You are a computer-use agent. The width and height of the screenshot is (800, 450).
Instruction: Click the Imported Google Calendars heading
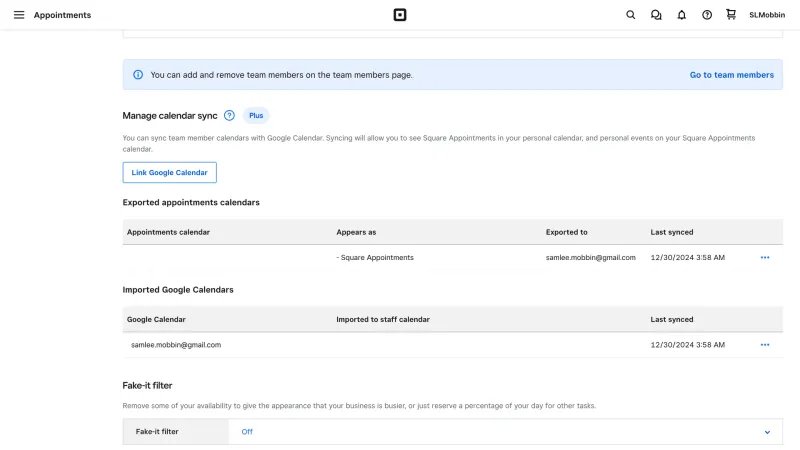pos(178,290)
